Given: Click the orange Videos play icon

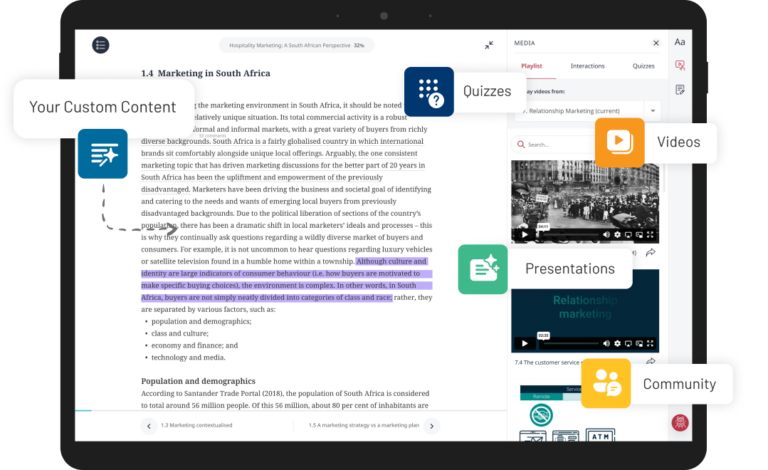Looking at the screenshot, I should [619, 142].
